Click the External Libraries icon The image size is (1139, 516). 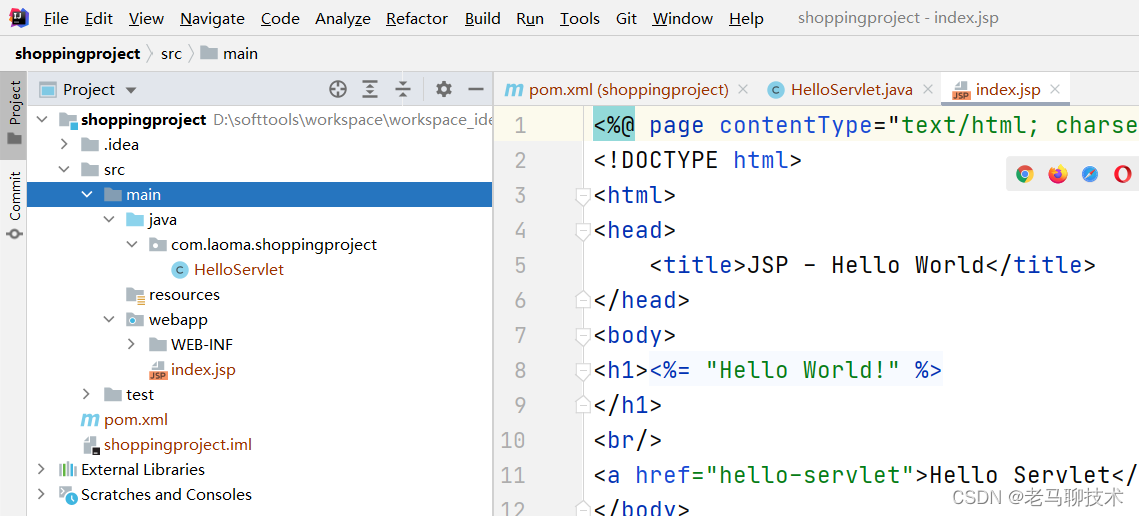click(x=68, y=469)
